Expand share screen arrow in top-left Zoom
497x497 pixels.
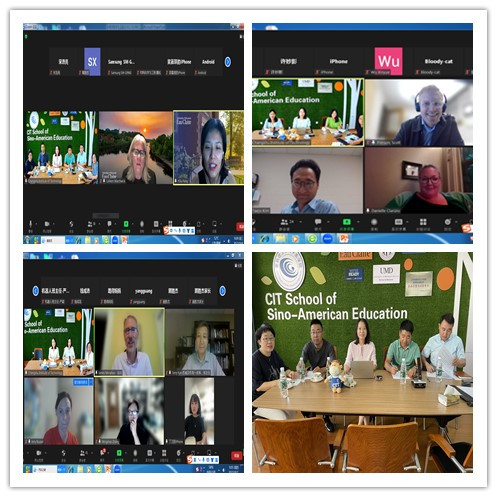133,224
